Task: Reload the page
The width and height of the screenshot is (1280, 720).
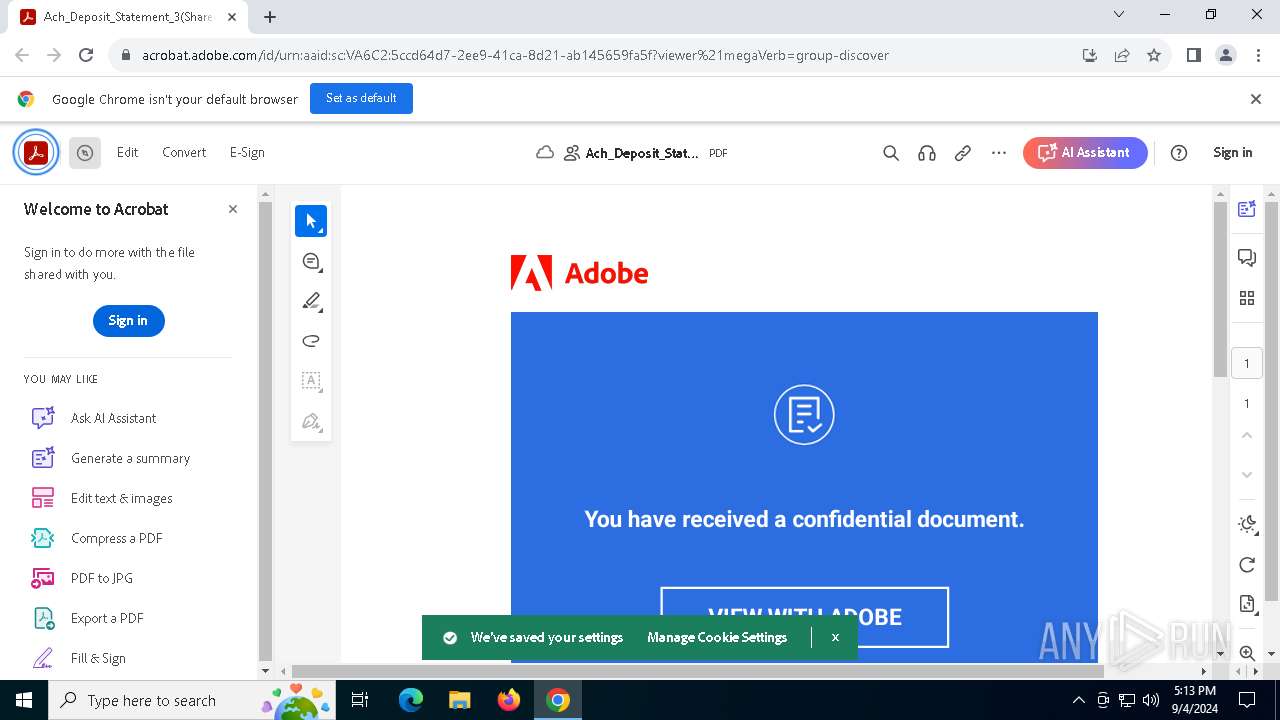Action: (86, 56)
